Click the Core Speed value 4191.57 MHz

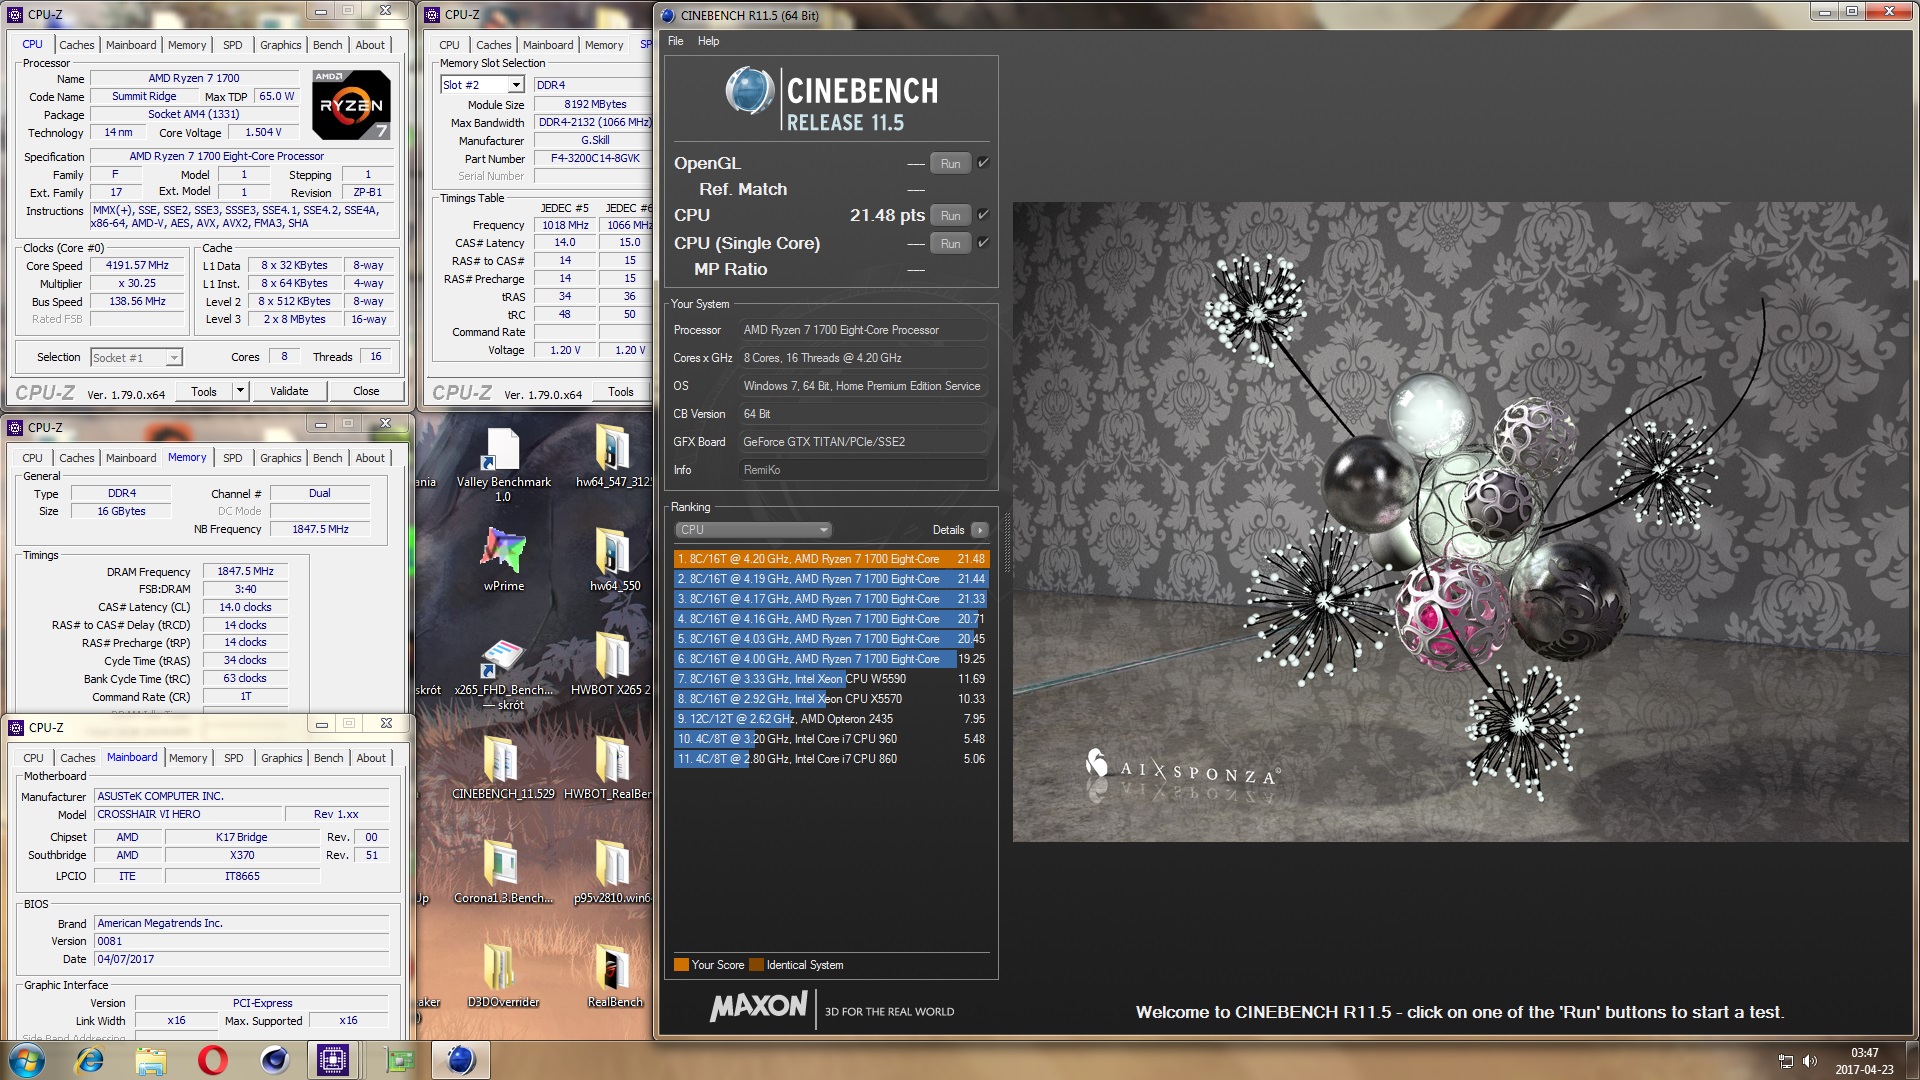tap(138, 266)
